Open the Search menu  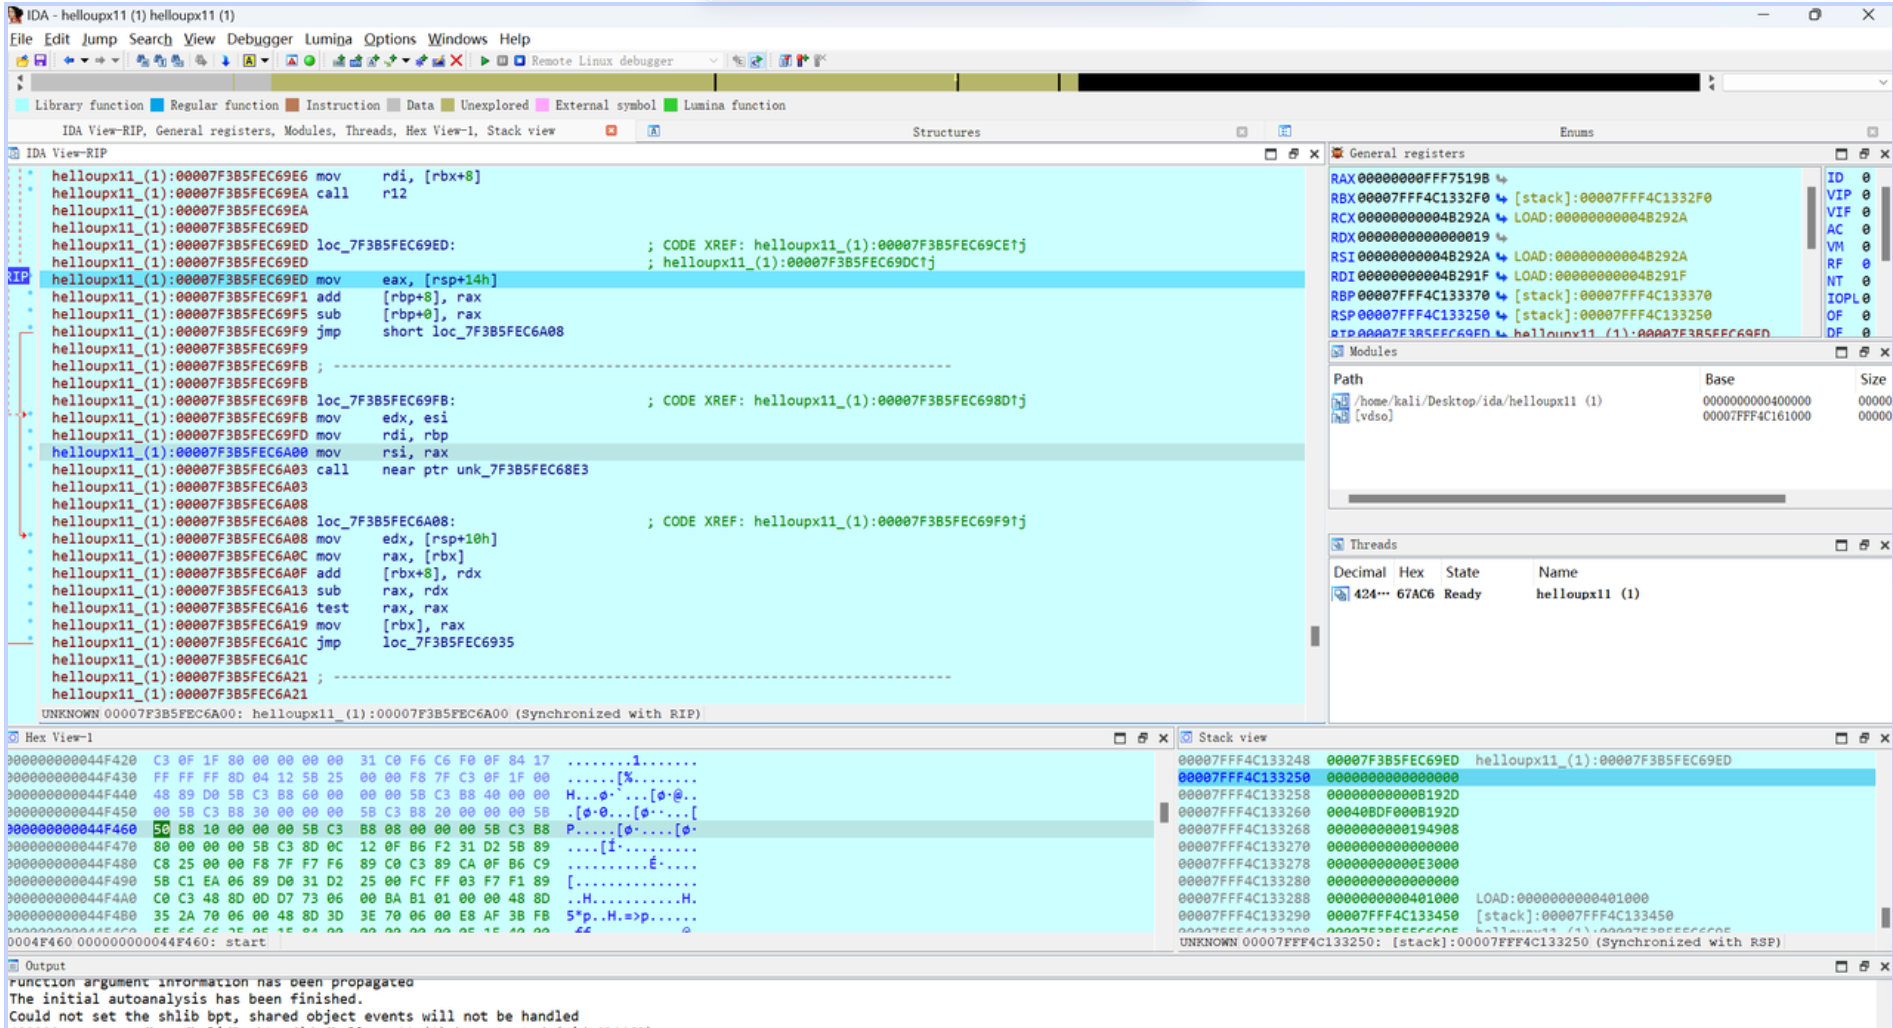(x=150, y=39)
